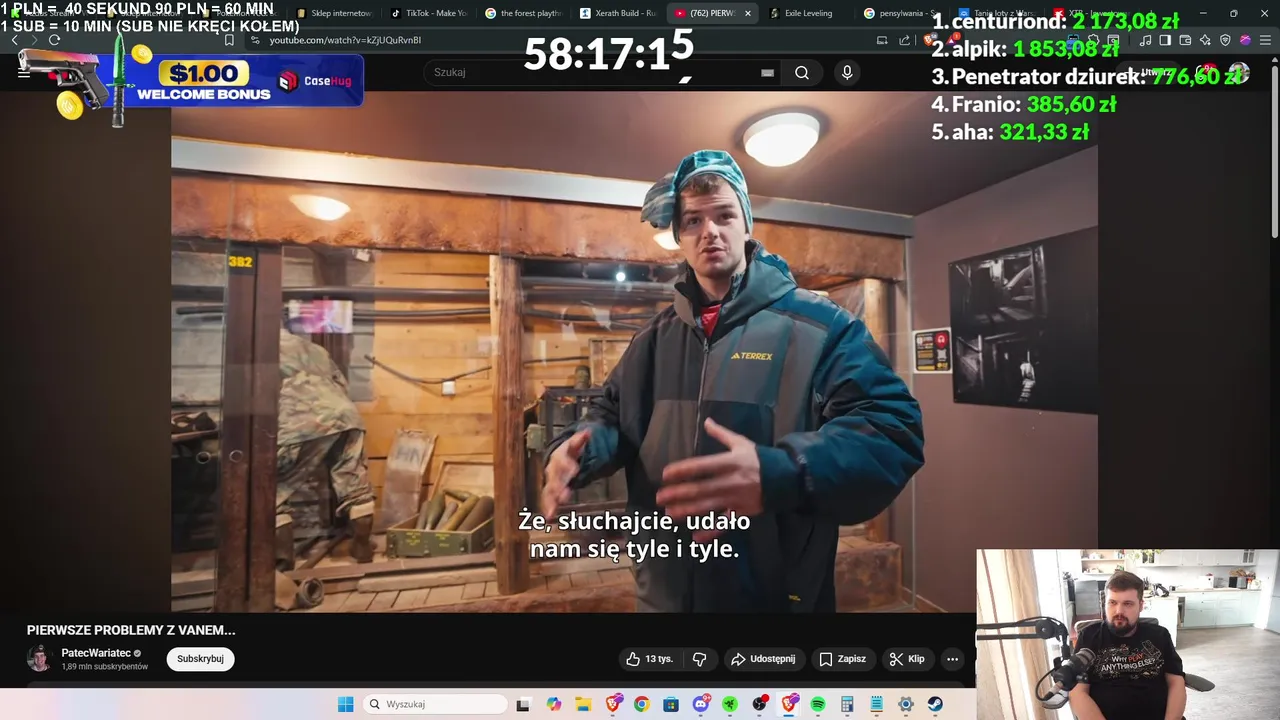Open Spotify from the taskbar
This screenshot has height=720, width=1280.
(818, 704)
